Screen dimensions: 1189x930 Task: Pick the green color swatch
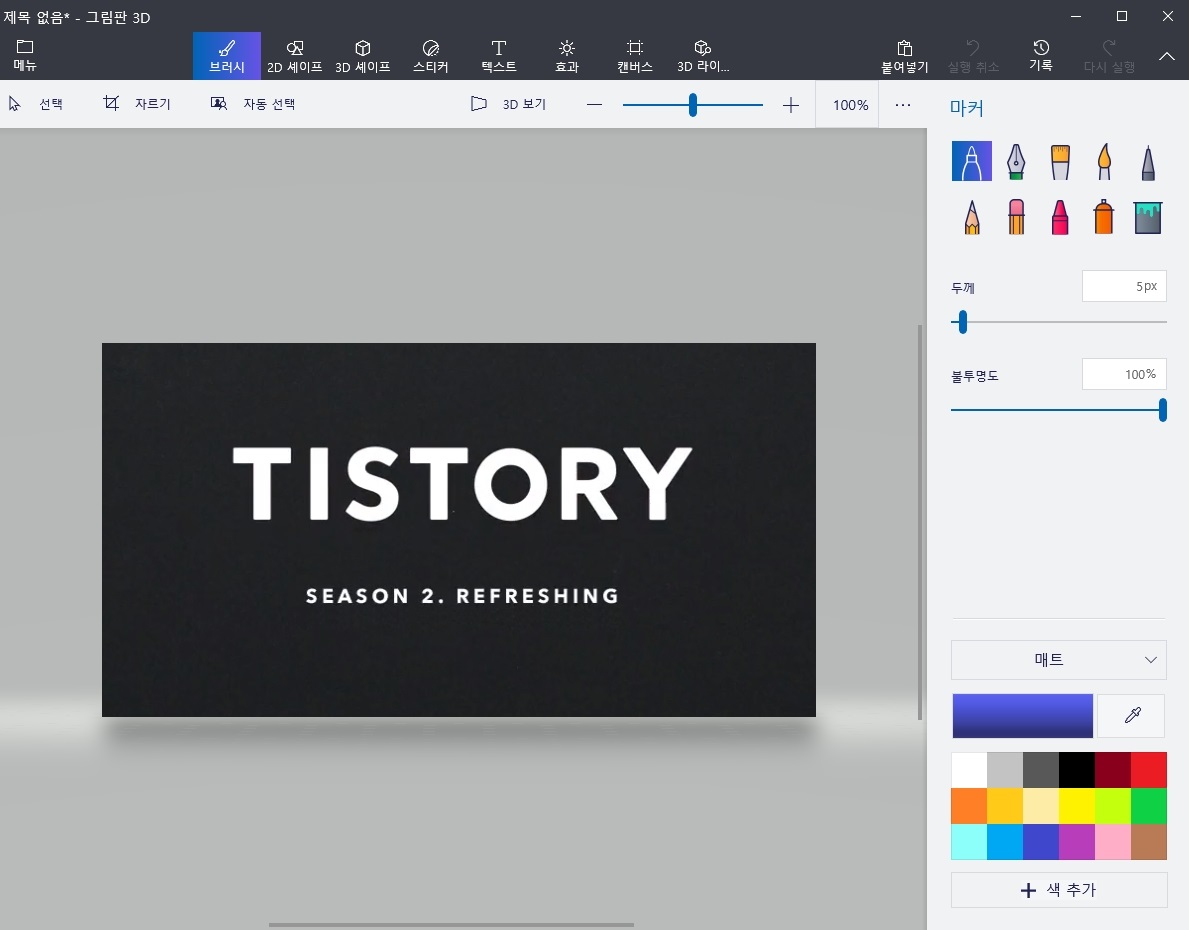(x=1149, y=806)
